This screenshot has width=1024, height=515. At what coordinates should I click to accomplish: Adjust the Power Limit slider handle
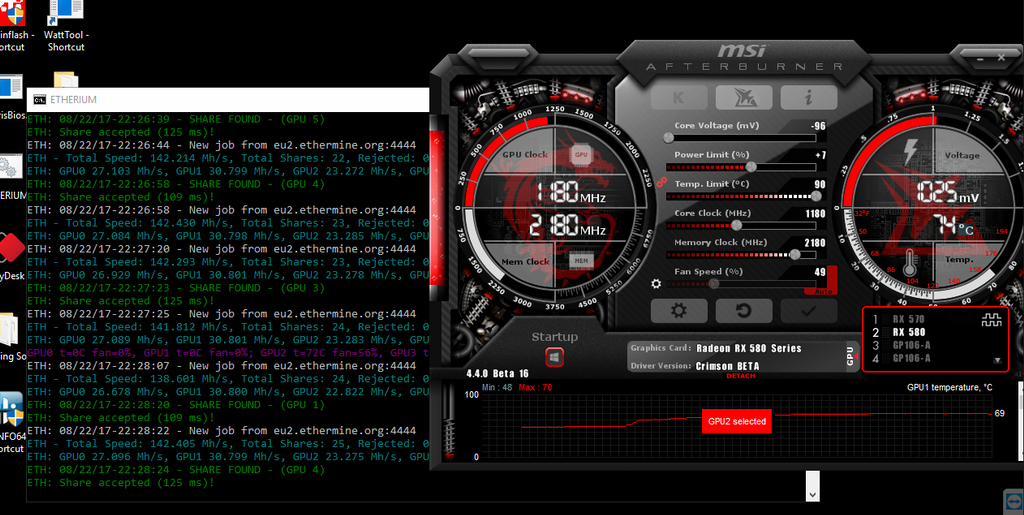(751, 167)
